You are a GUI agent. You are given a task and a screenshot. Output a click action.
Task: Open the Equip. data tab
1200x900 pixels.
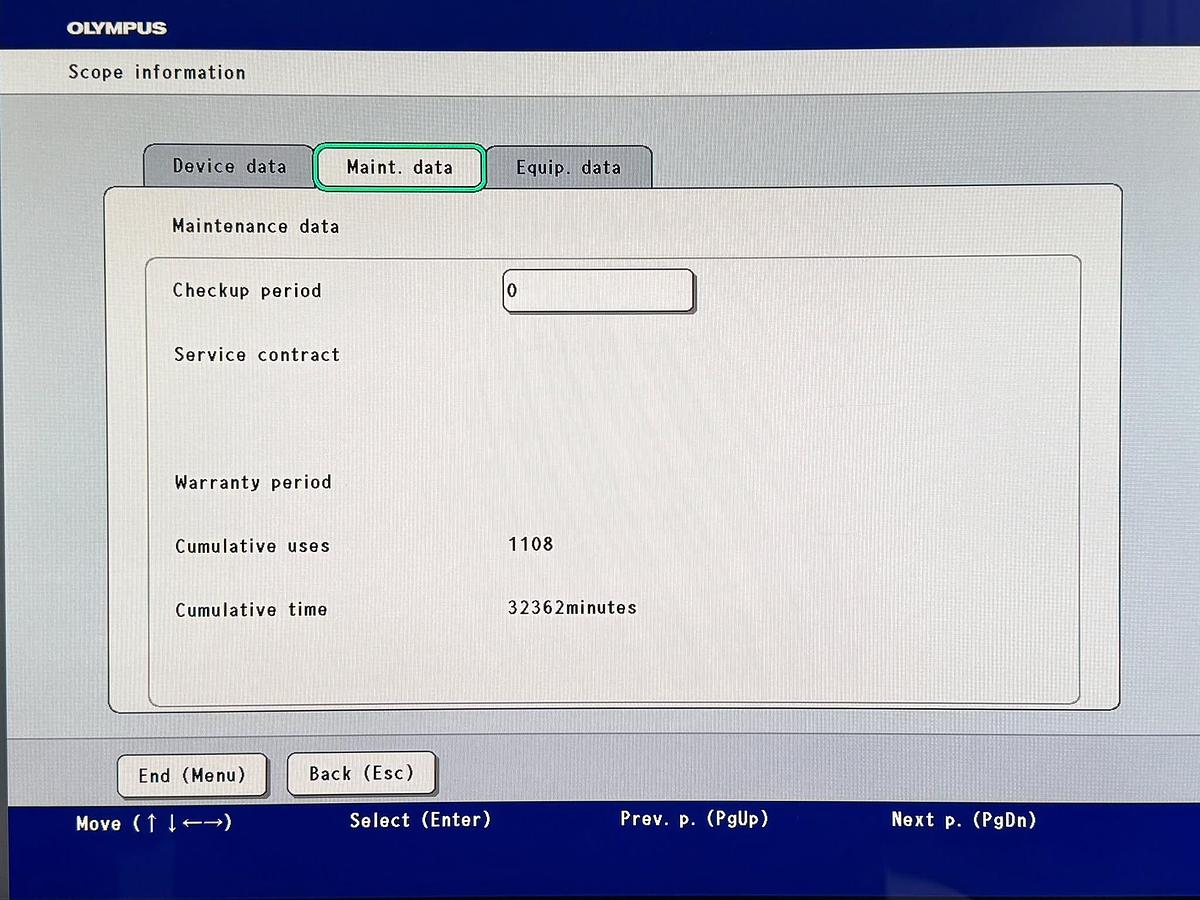[x=569, y=167]
